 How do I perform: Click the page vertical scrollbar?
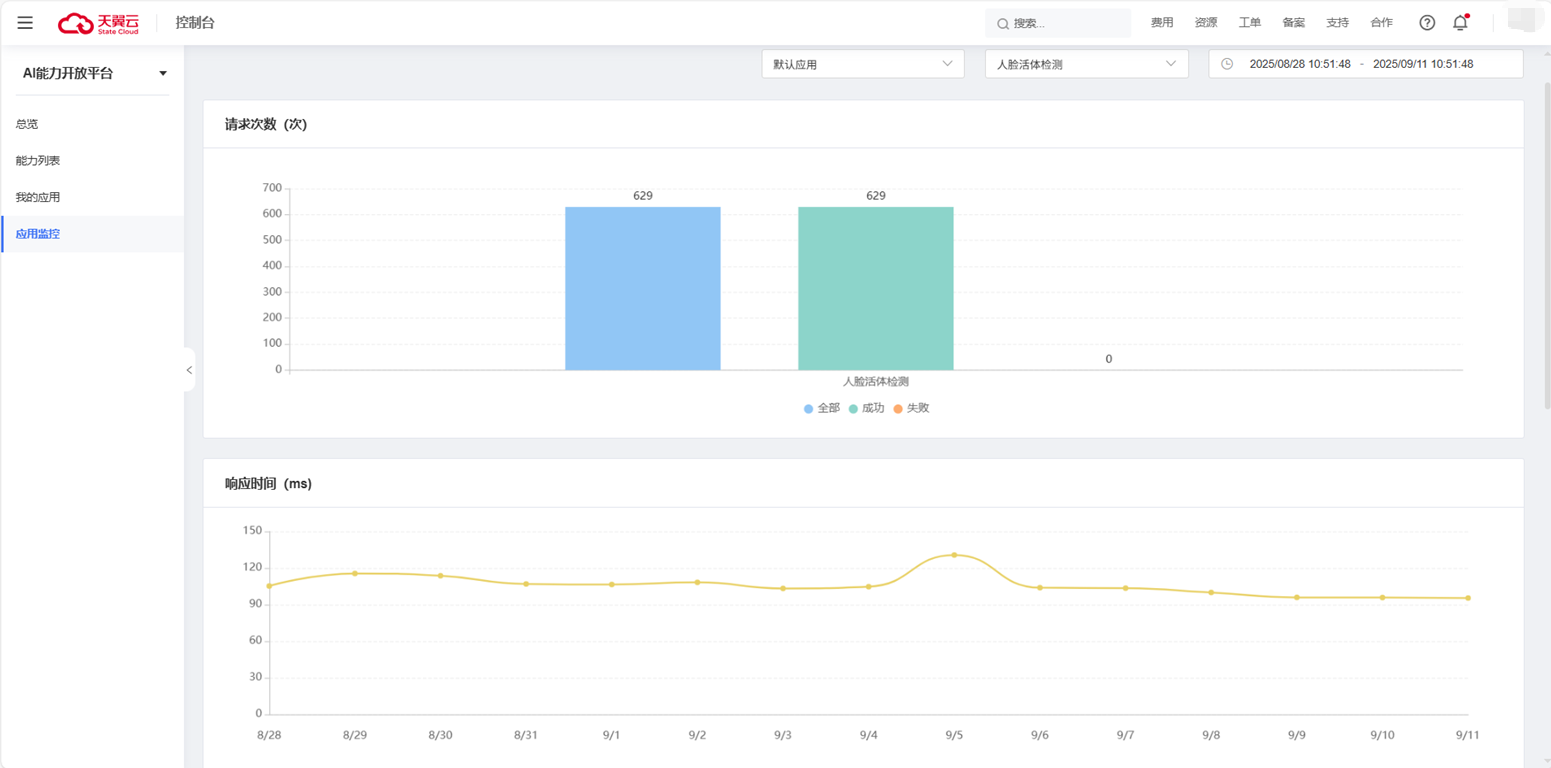pyautogui.click(x=1546, y=245)
